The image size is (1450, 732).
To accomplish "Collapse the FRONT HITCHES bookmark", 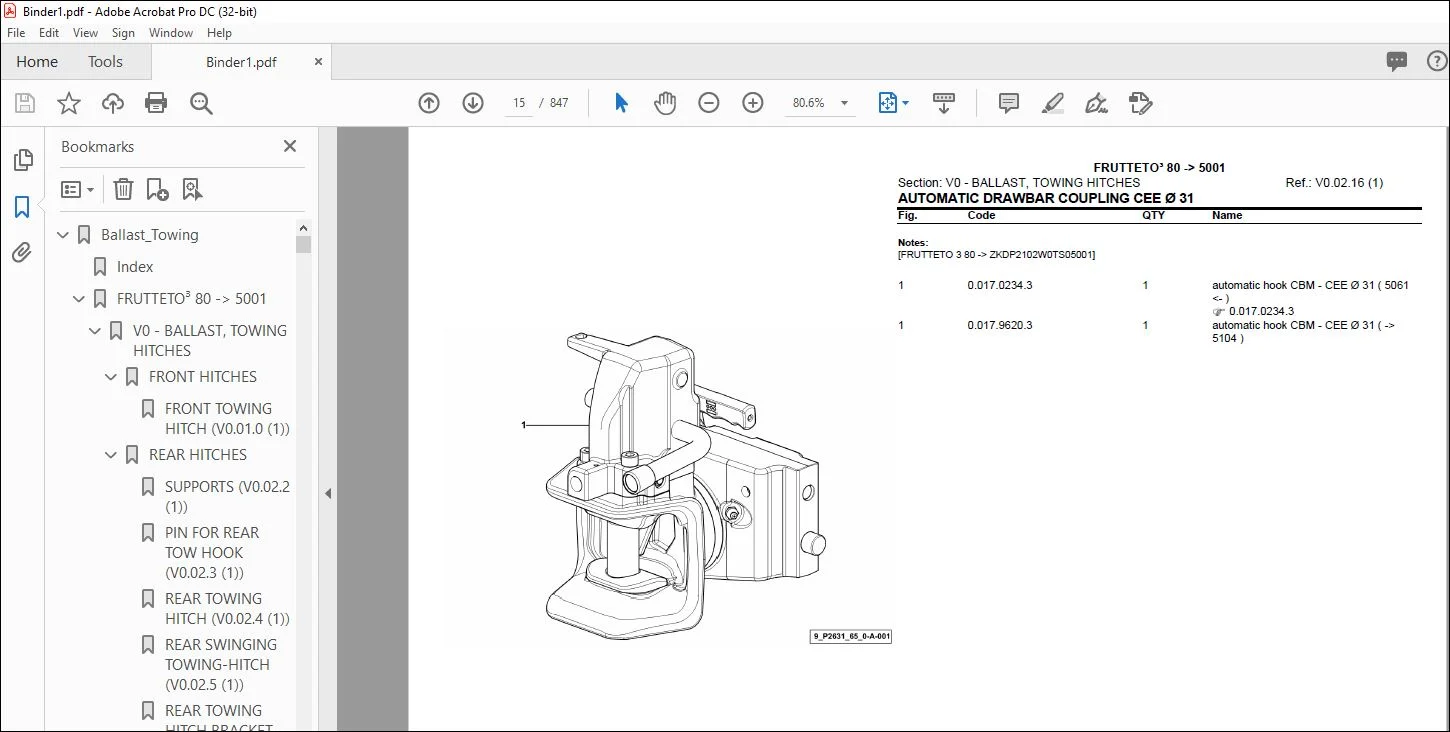I will pos(111,377).
